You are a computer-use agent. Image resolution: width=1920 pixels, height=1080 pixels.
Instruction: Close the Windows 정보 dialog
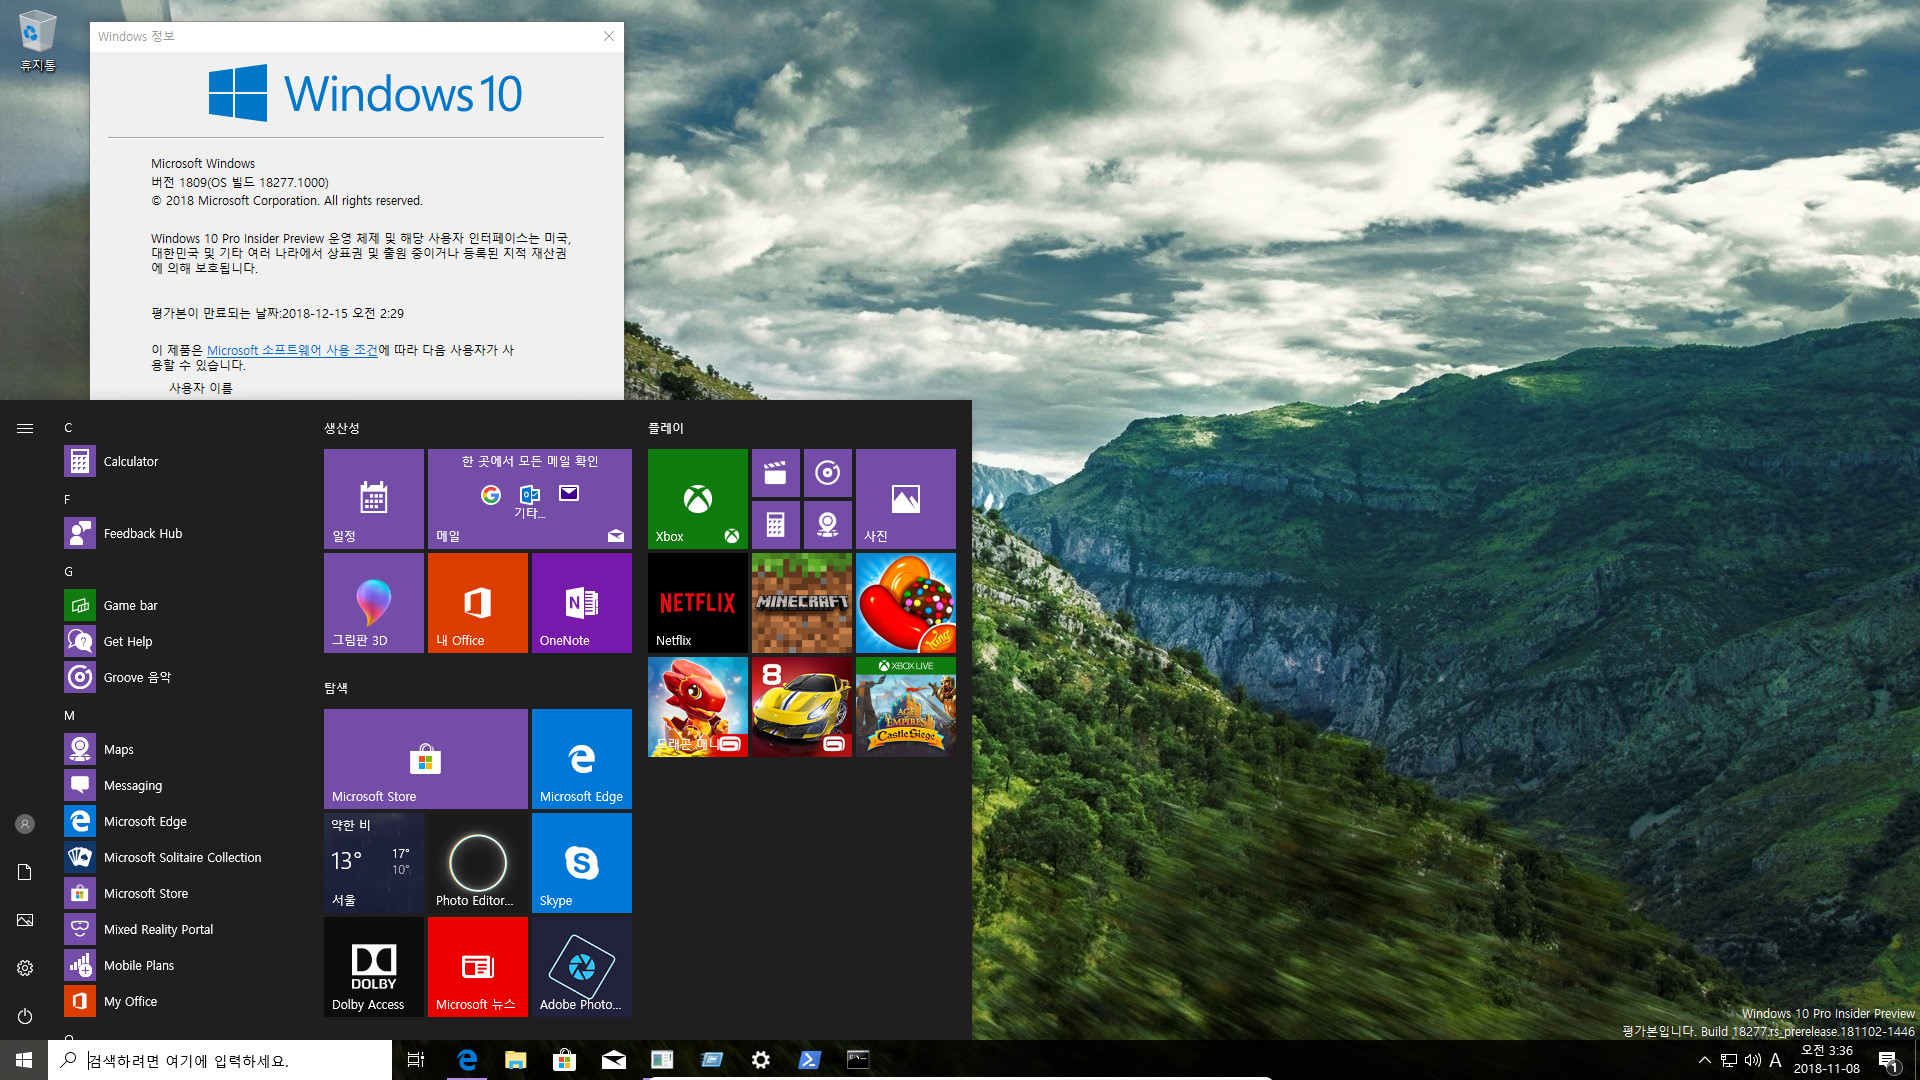[x=609, y=36]
